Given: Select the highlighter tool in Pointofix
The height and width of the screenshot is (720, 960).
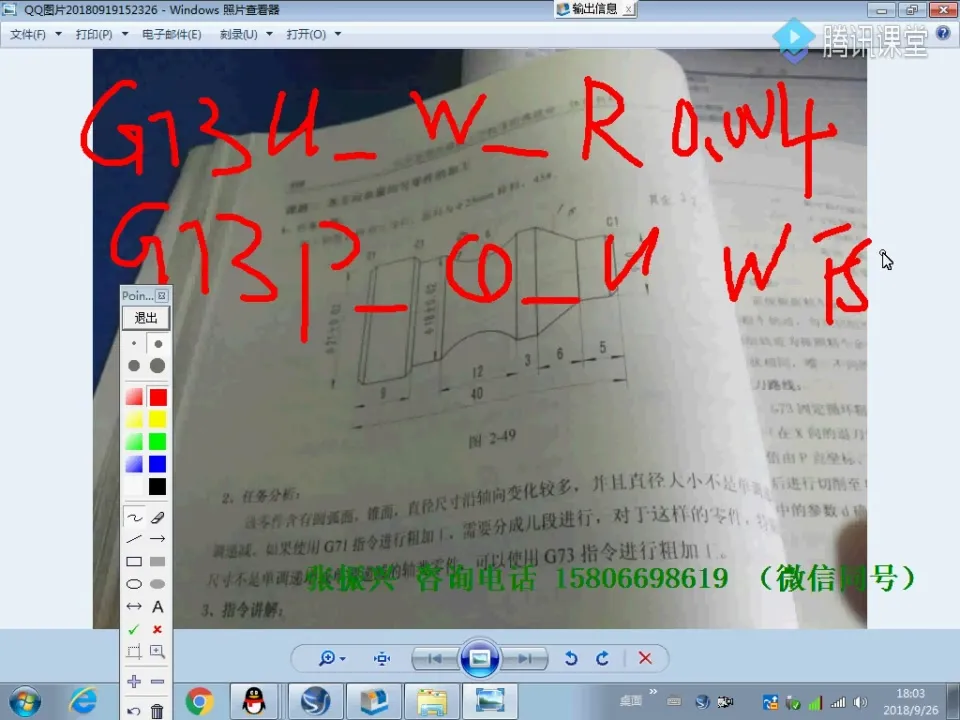Looking at the screenshot, I should 159,517.
